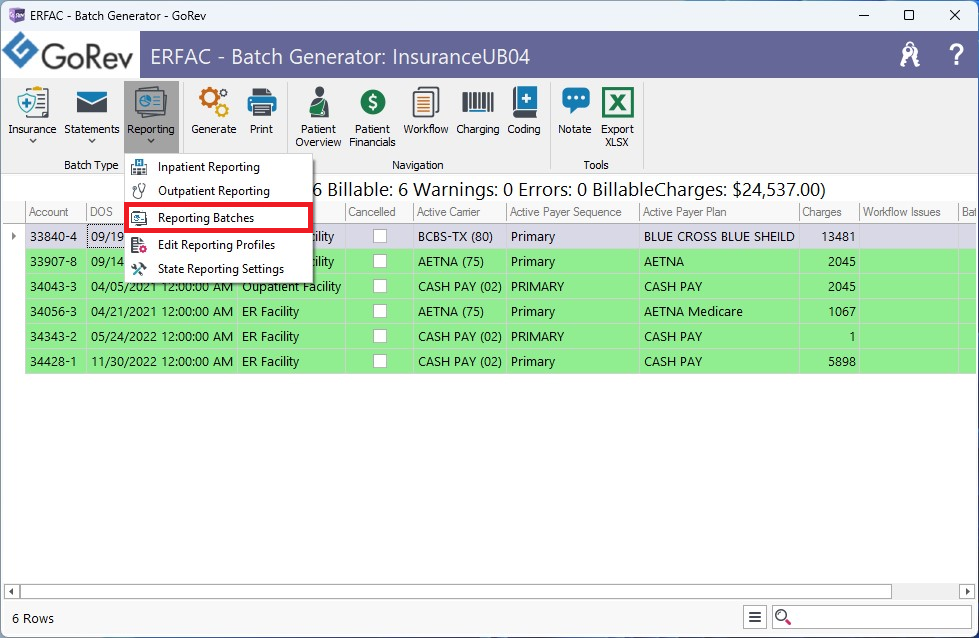Click the Notate speech bubble icon
The image size is (979, 638).
click(575, 101)
